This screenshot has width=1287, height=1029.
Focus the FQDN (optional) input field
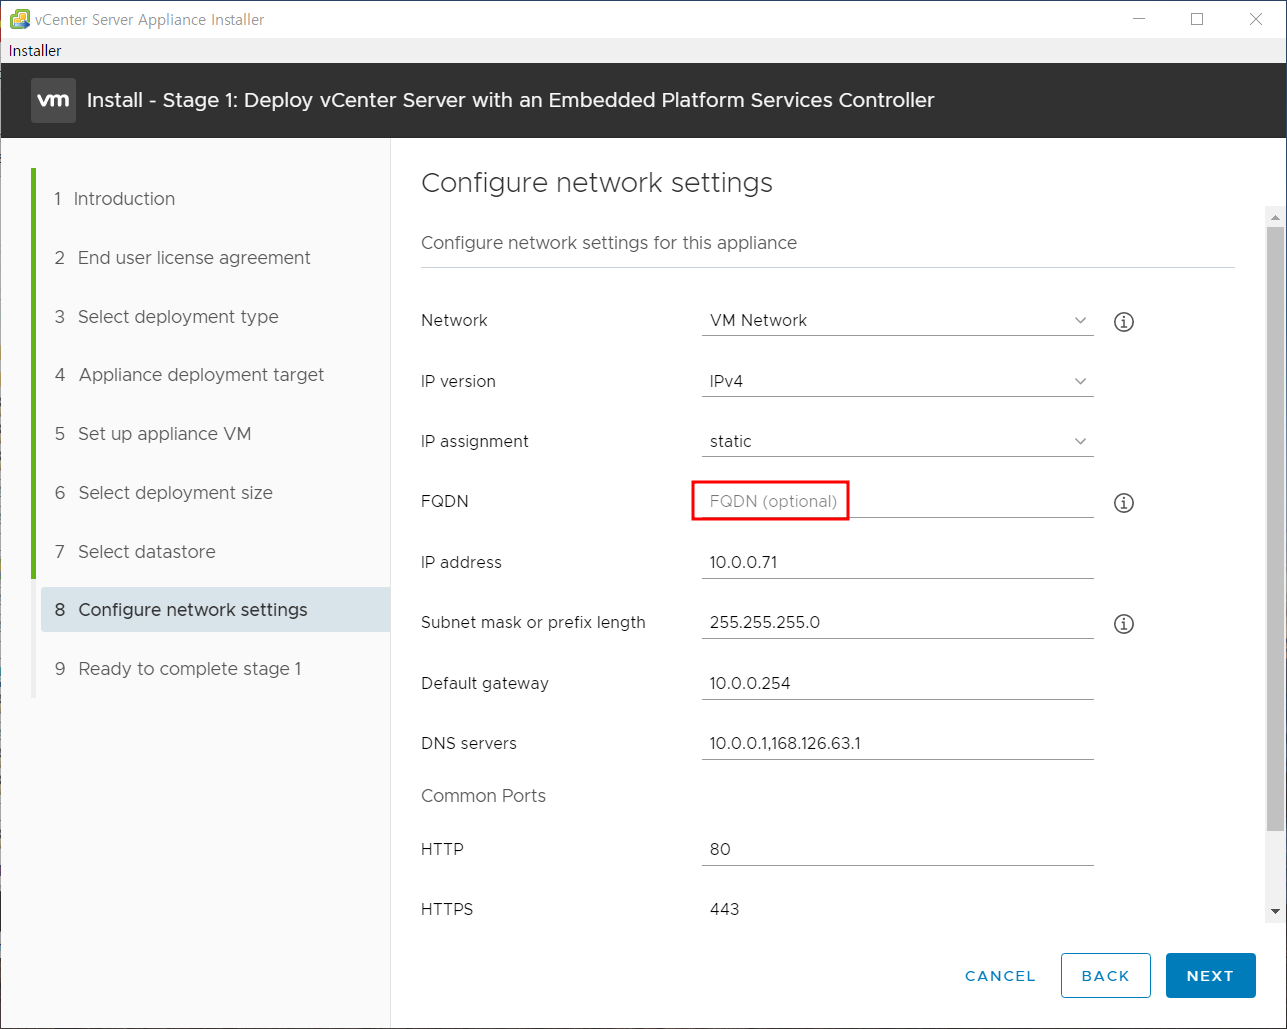point(897,501)
